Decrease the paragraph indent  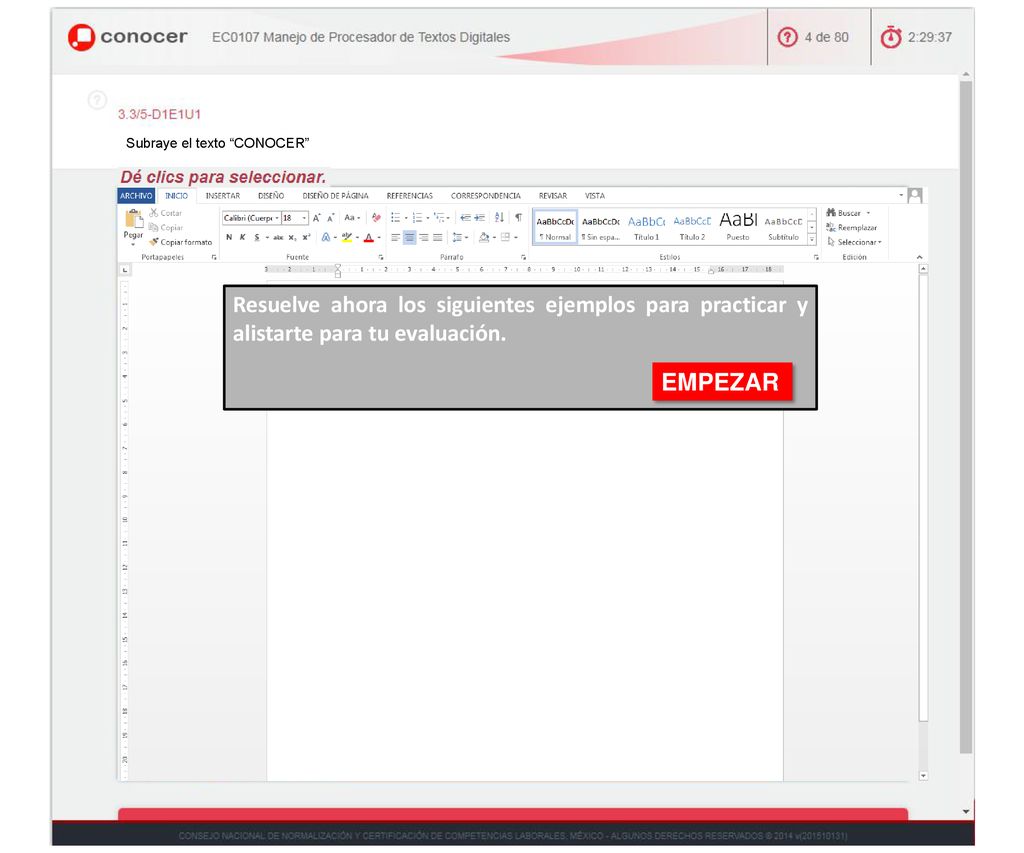465,218
